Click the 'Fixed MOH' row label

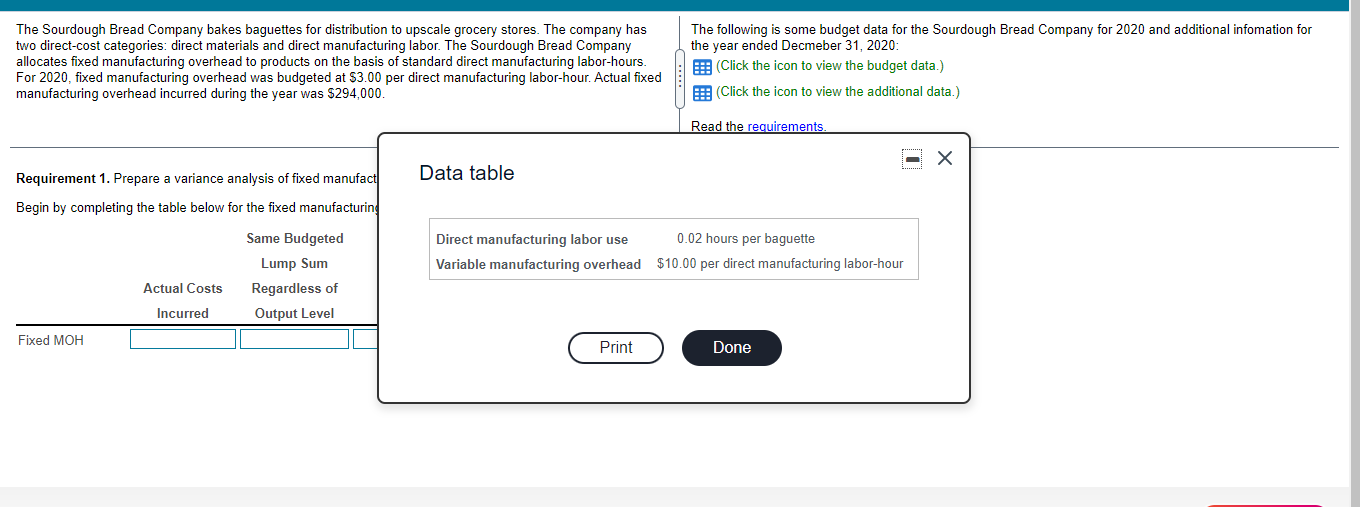click(x=51, y=341)
